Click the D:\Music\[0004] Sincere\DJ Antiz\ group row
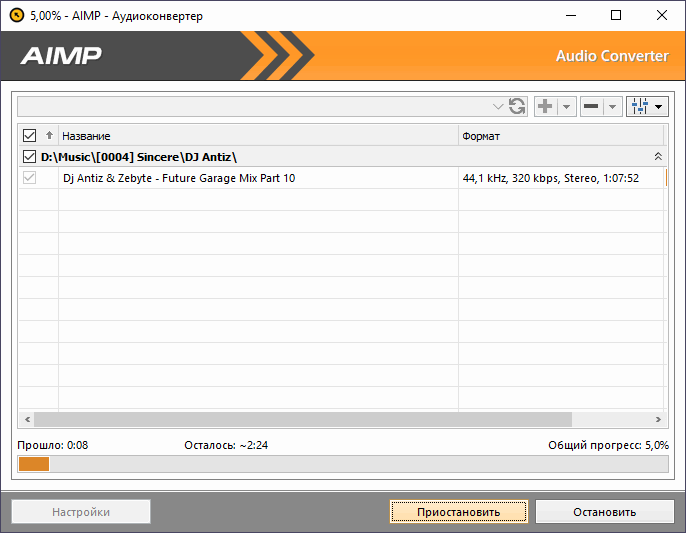 point(342,156)
